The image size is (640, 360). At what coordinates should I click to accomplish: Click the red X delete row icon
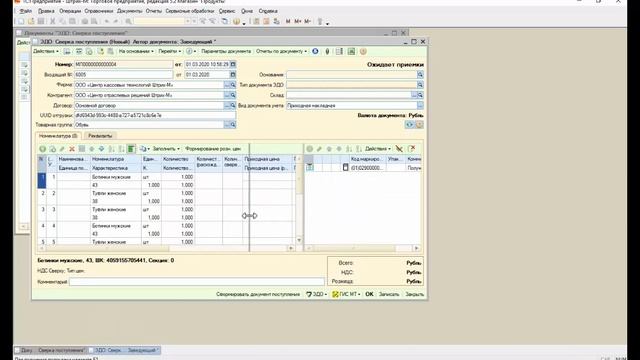(72, 149)
